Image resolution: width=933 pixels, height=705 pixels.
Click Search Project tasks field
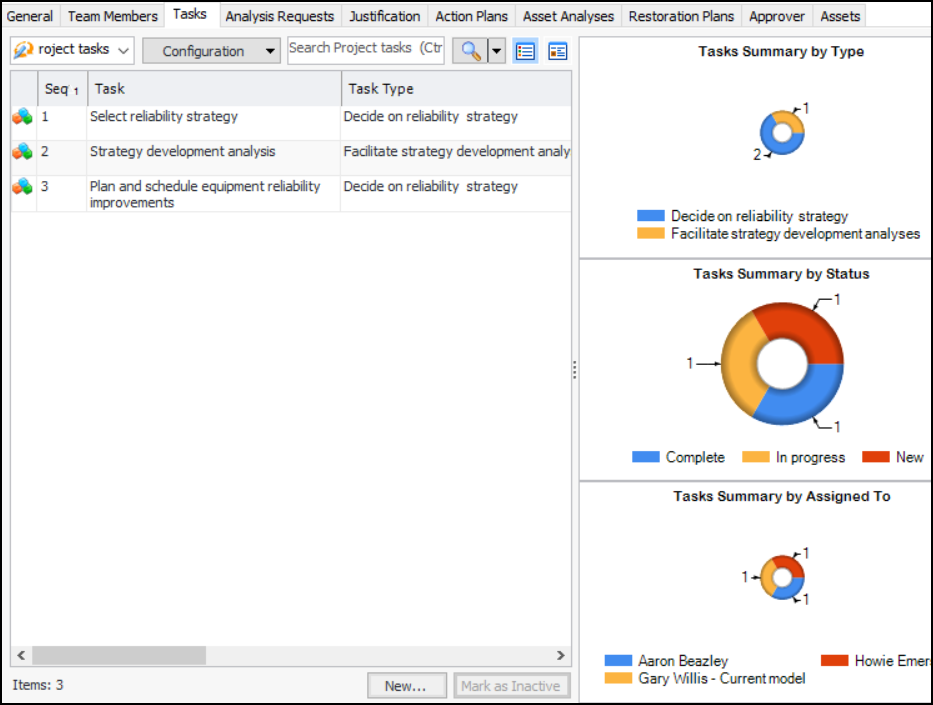[x=365, y=50]
